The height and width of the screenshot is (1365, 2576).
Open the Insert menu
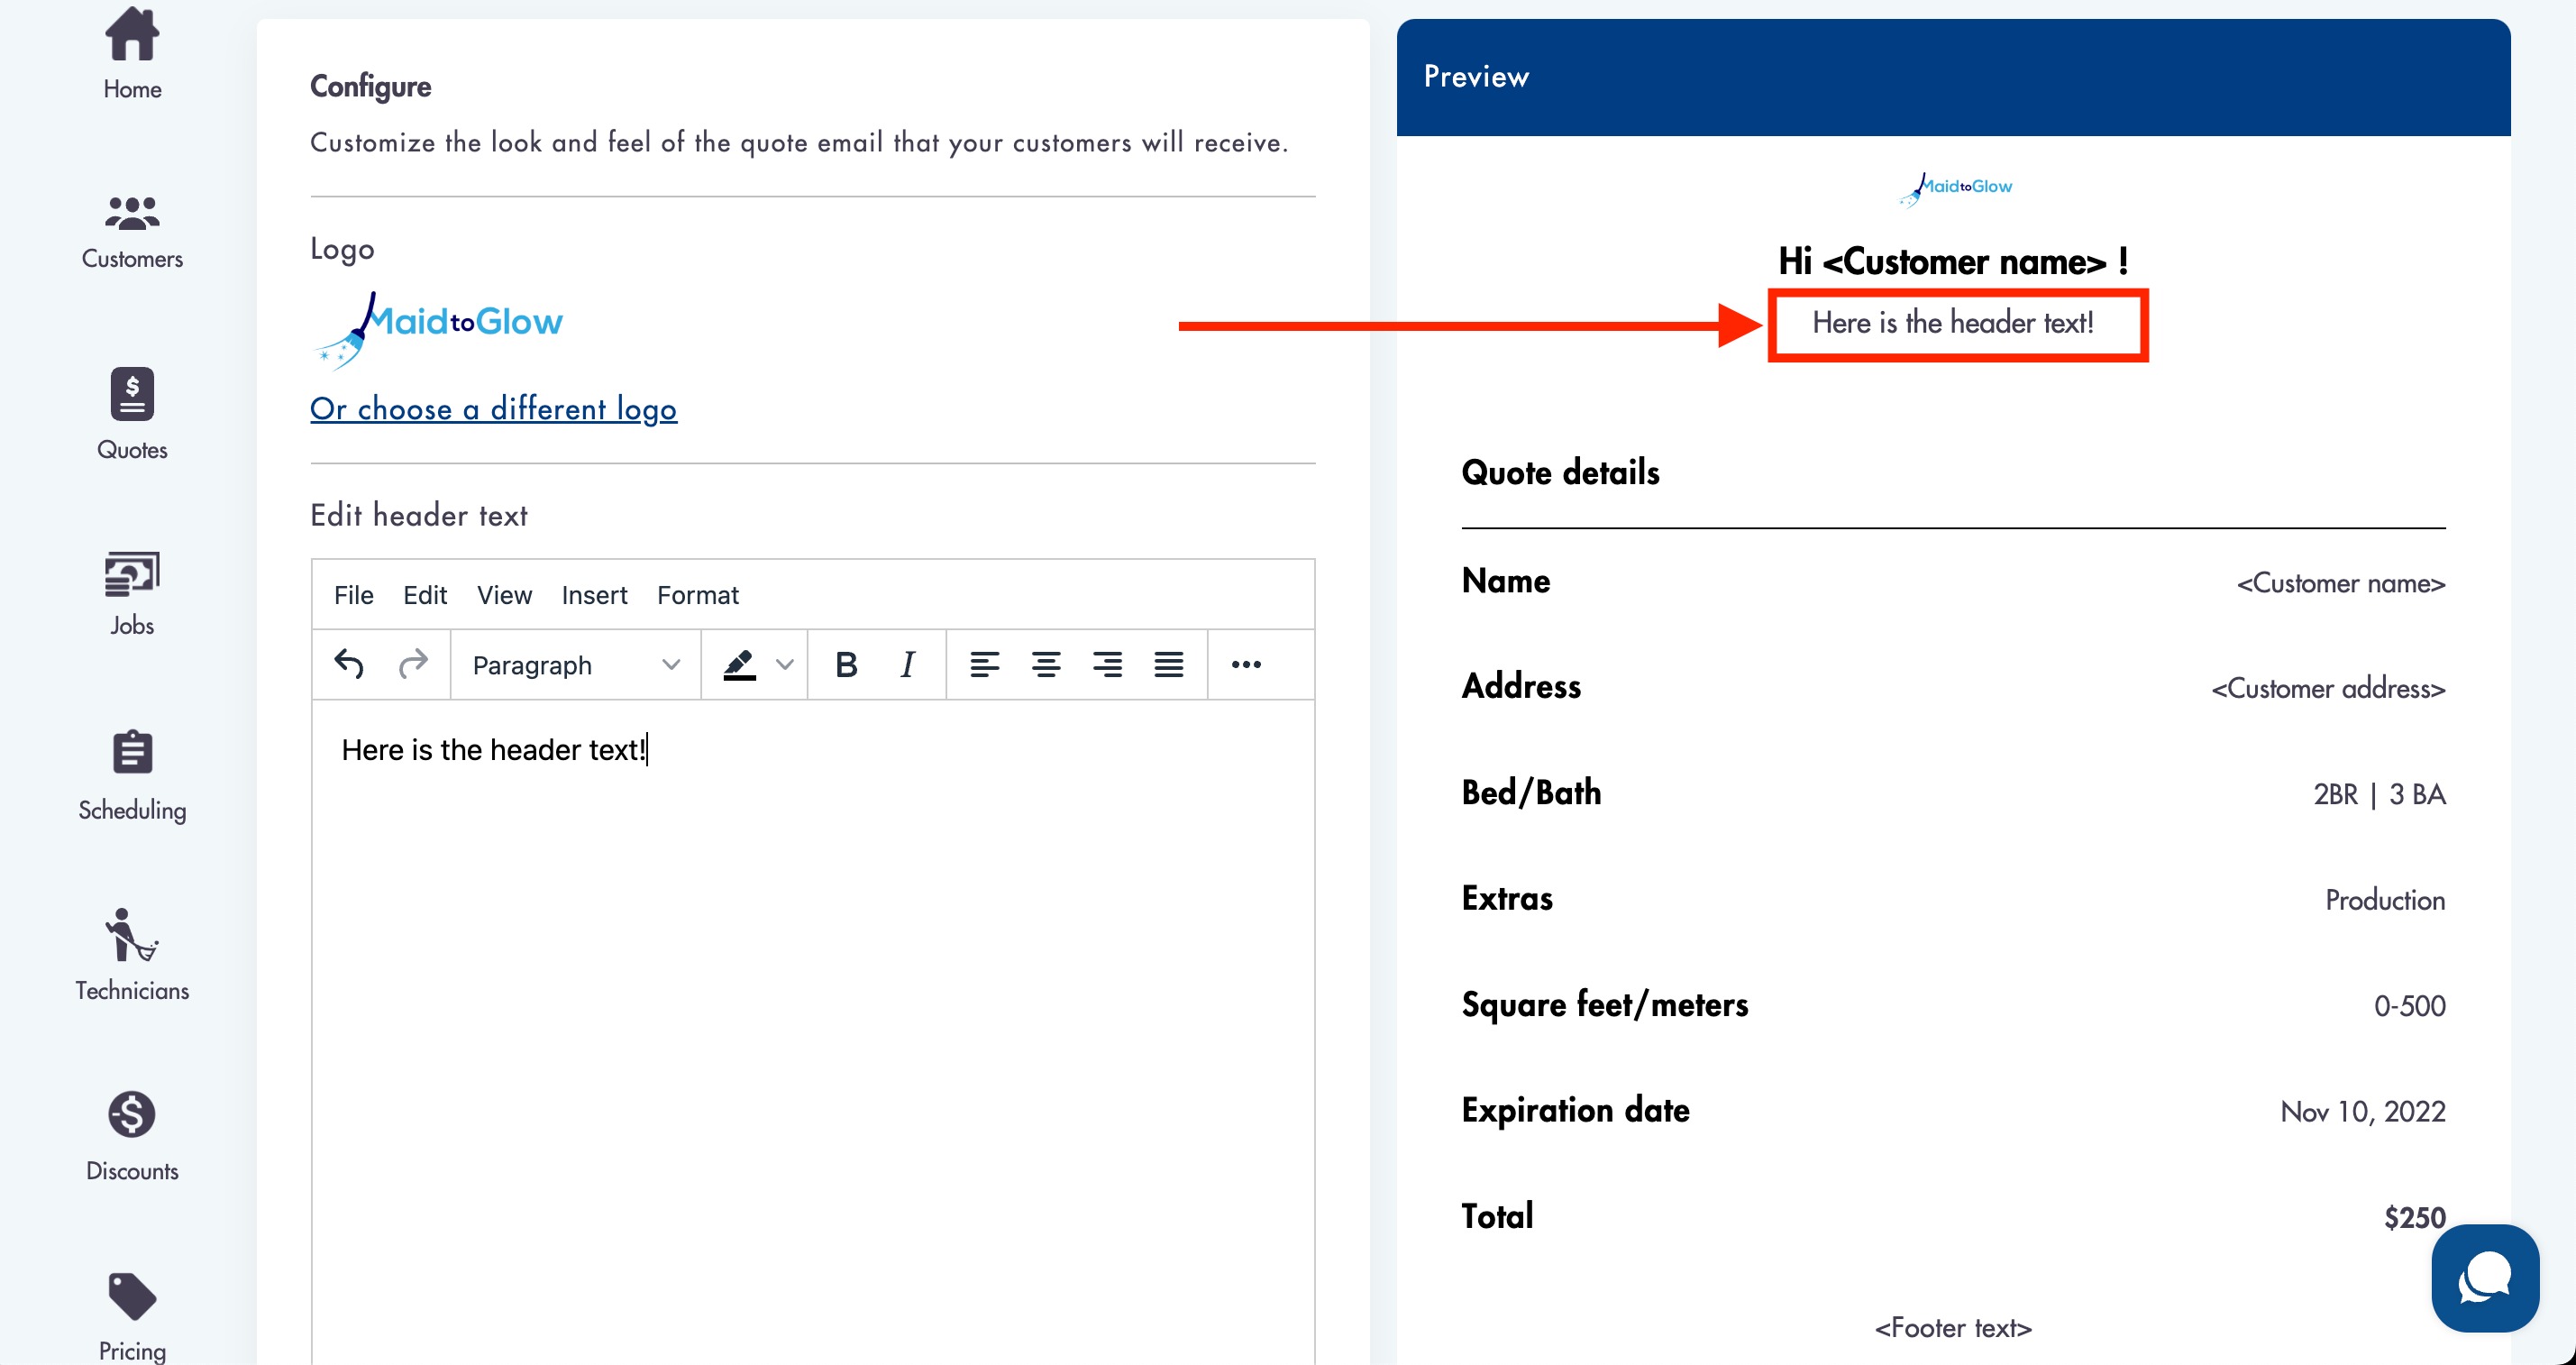point(594,595)
